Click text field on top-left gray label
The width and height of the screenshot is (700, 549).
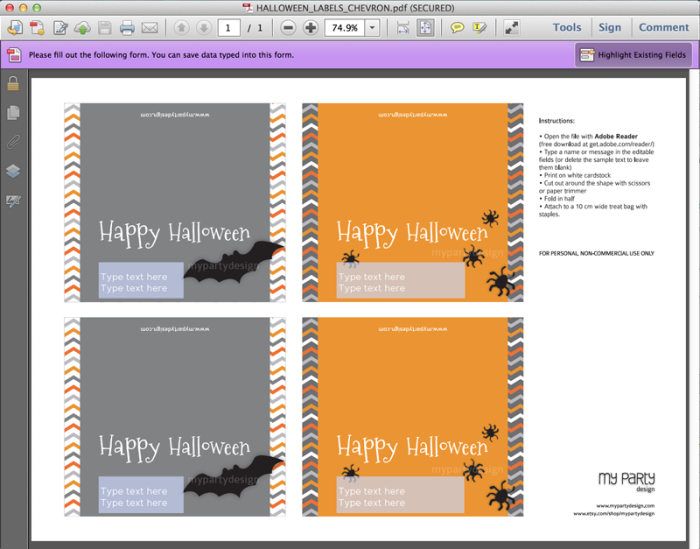pos(141,282)
